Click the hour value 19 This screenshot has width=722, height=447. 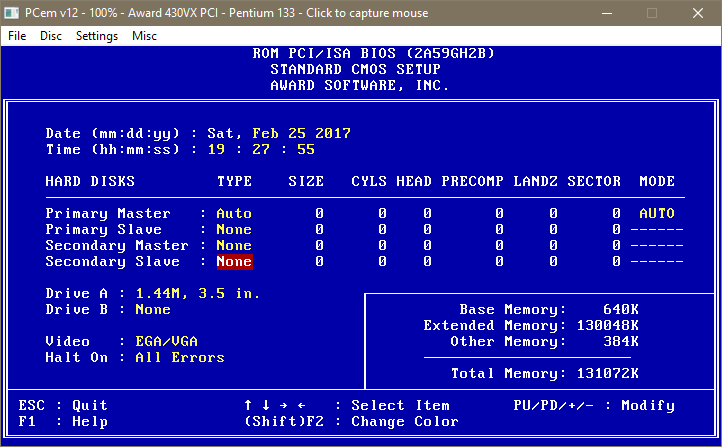(x=216, y=149)
